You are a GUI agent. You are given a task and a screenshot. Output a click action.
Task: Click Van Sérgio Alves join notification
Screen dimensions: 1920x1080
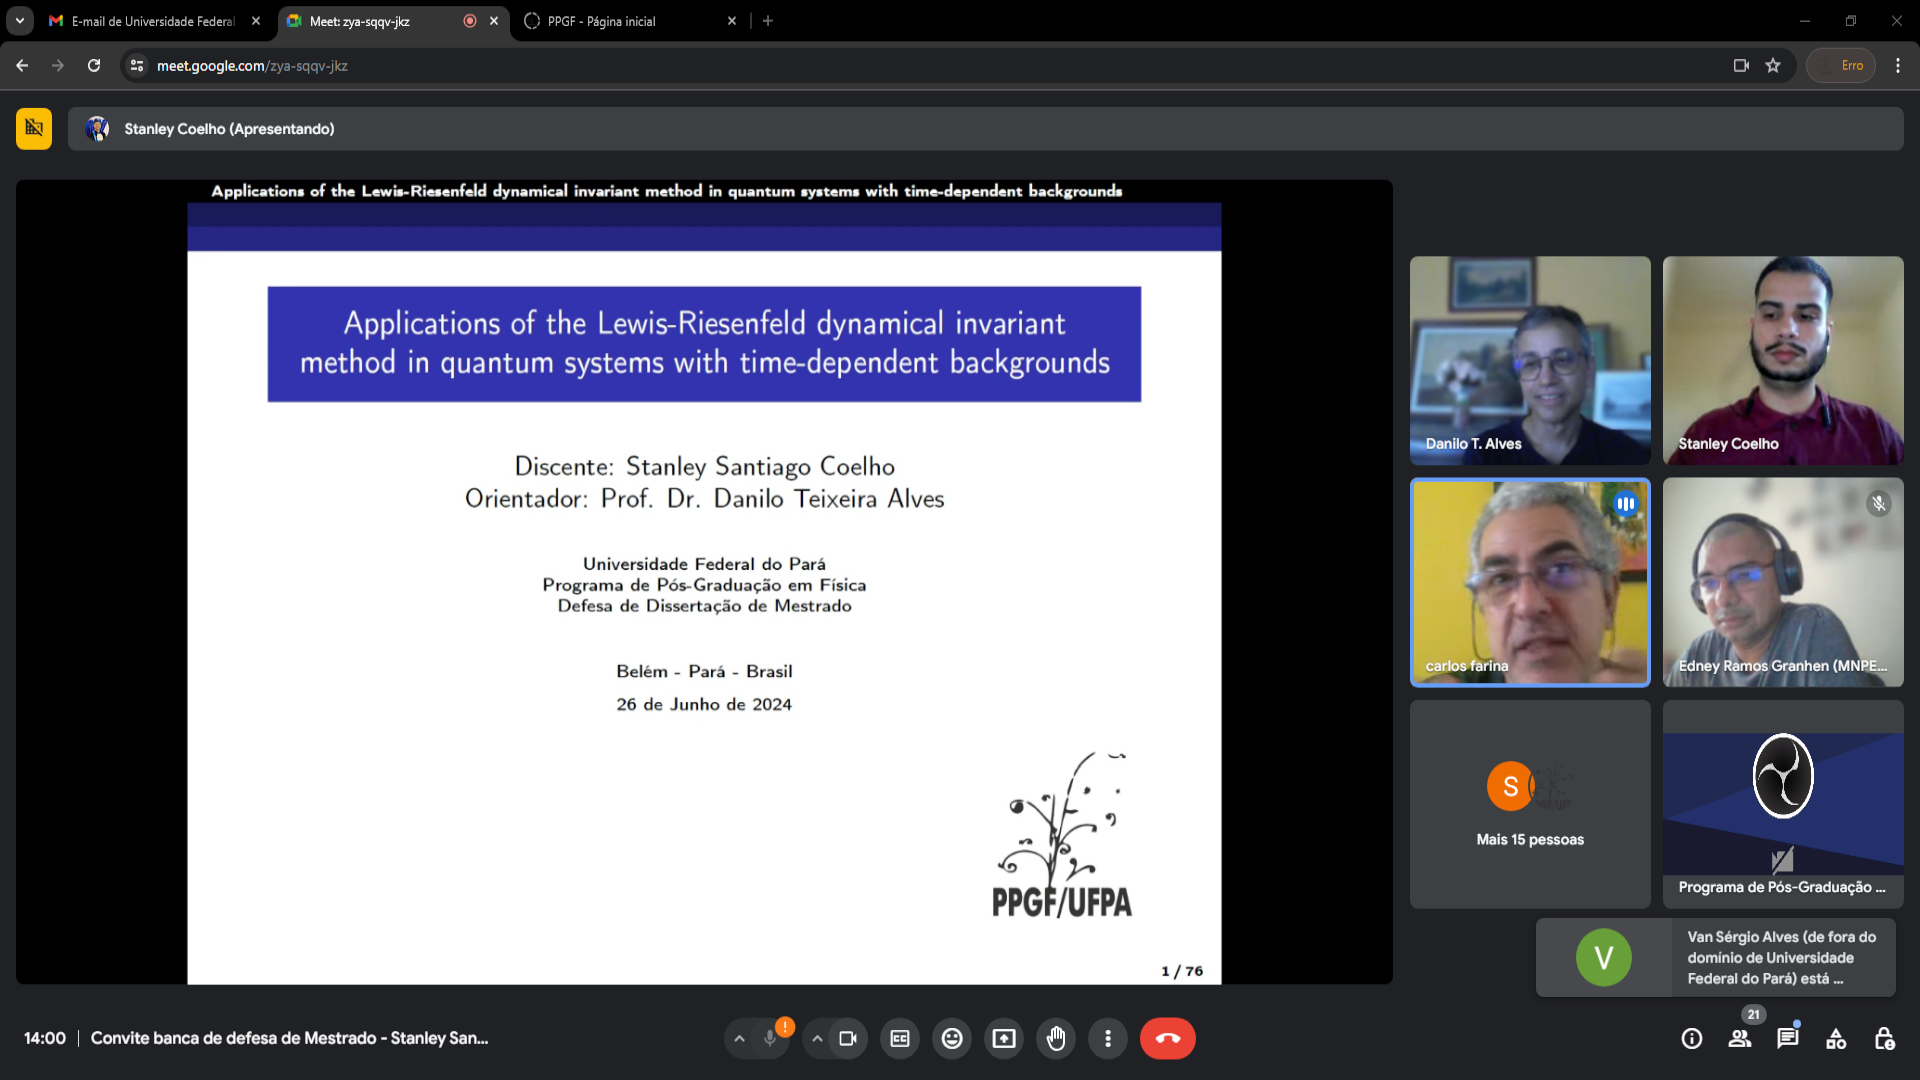click(1716, 957)
